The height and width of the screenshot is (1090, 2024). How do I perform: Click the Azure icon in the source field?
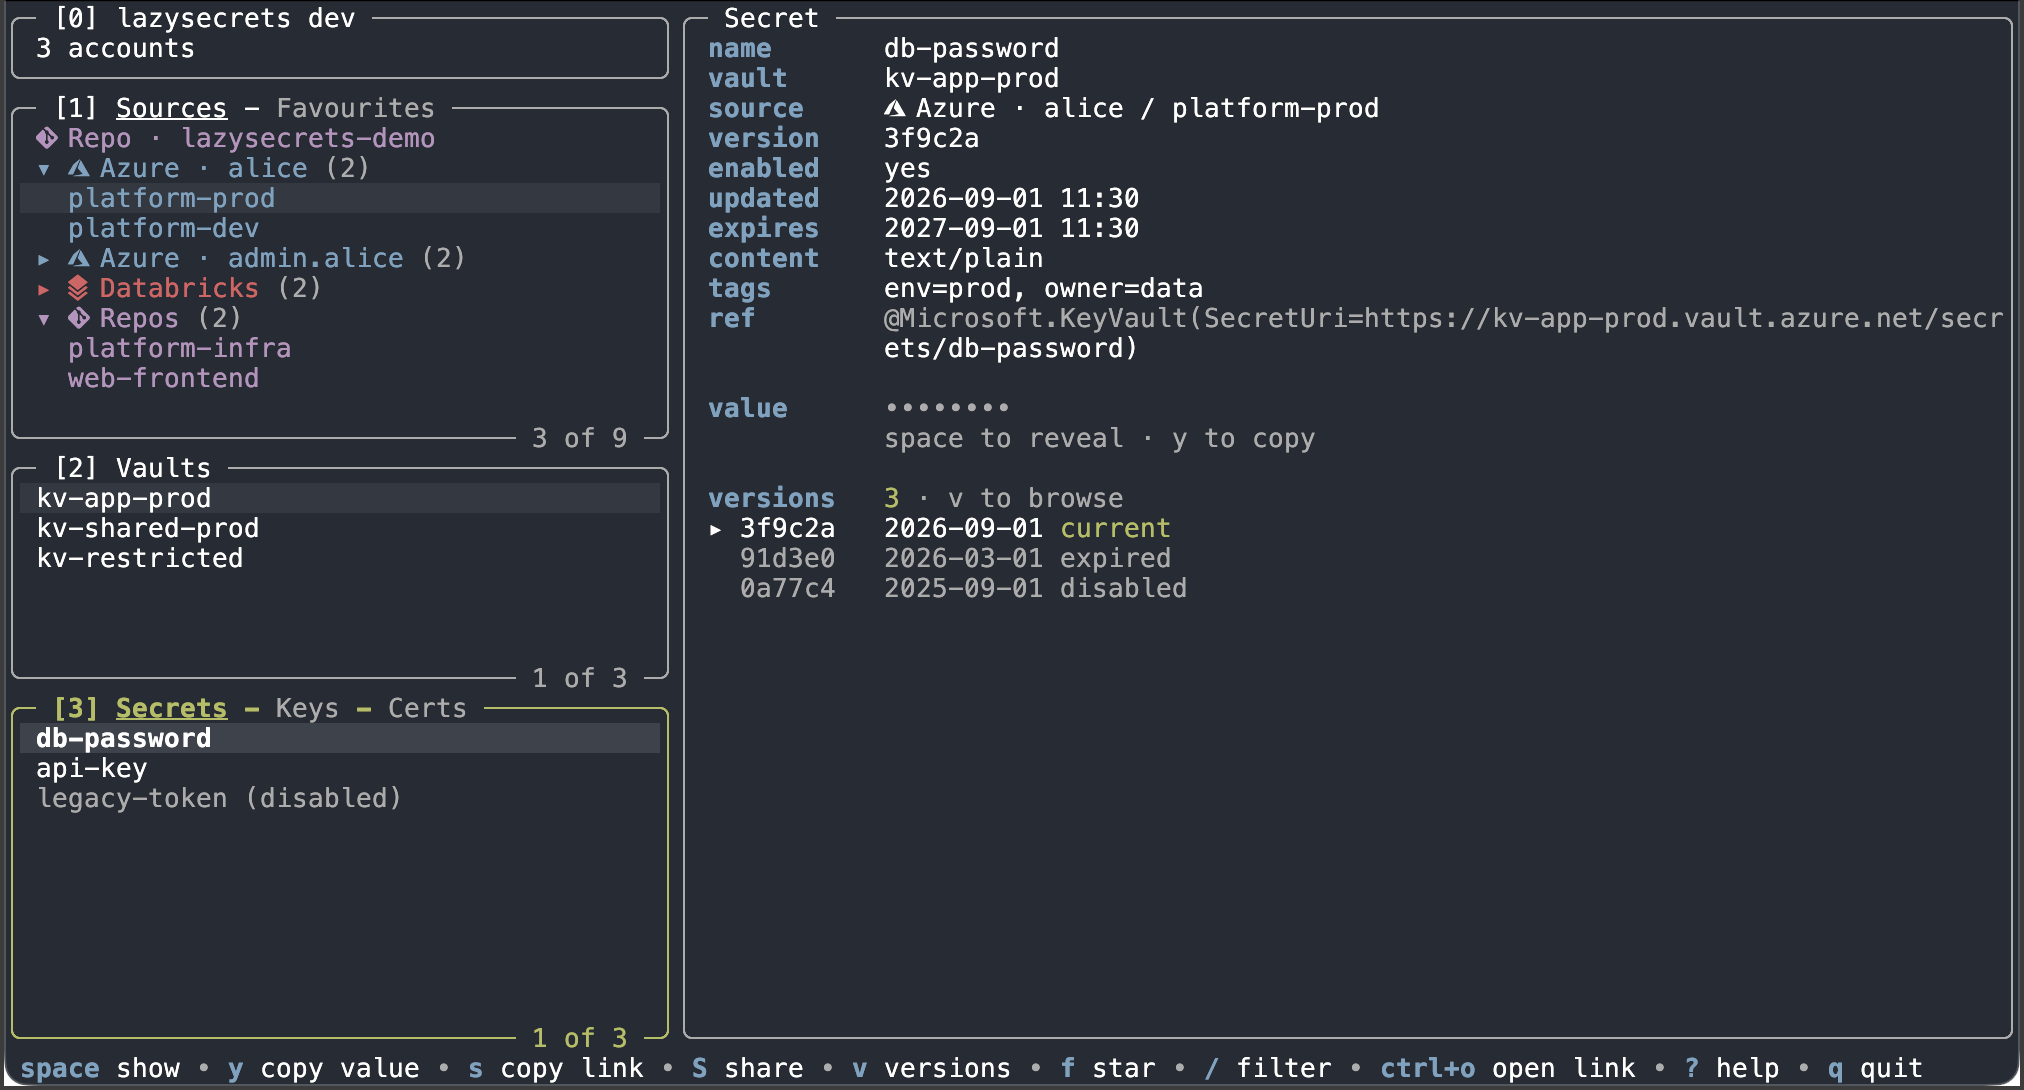pos(895,108)
